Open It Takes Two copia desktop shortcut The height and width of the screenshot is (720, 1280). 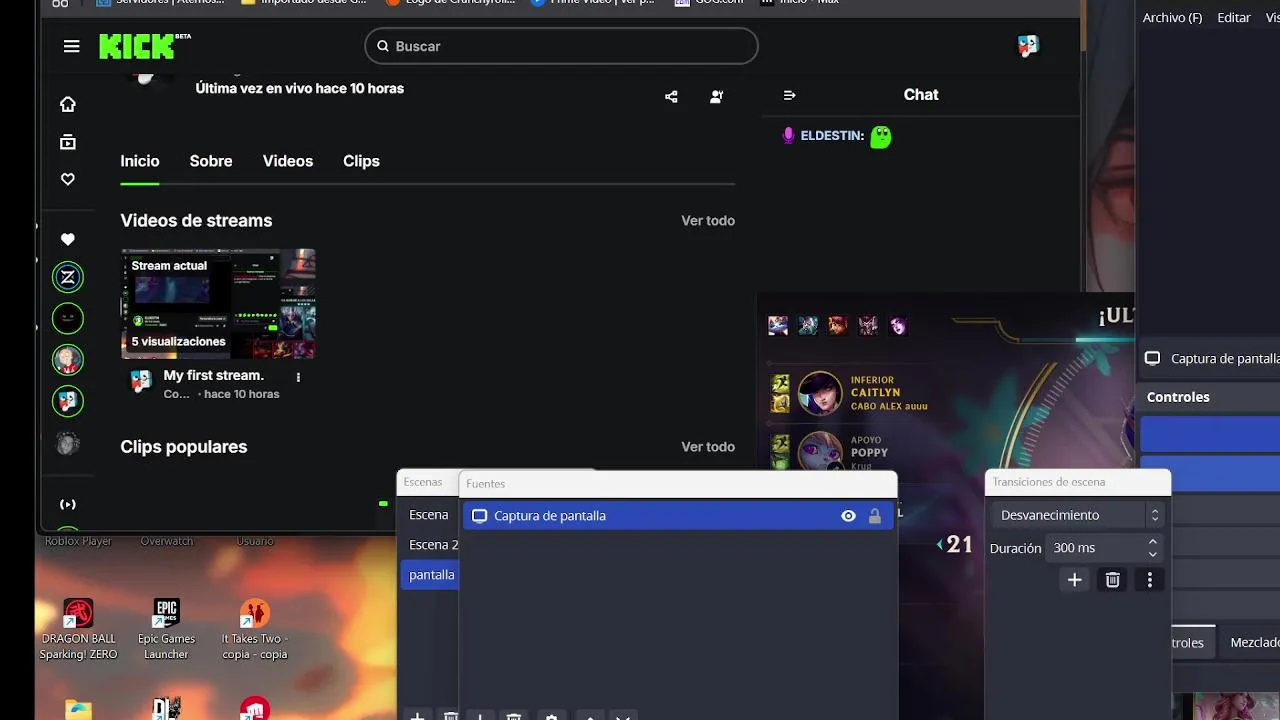pos(254,629)
